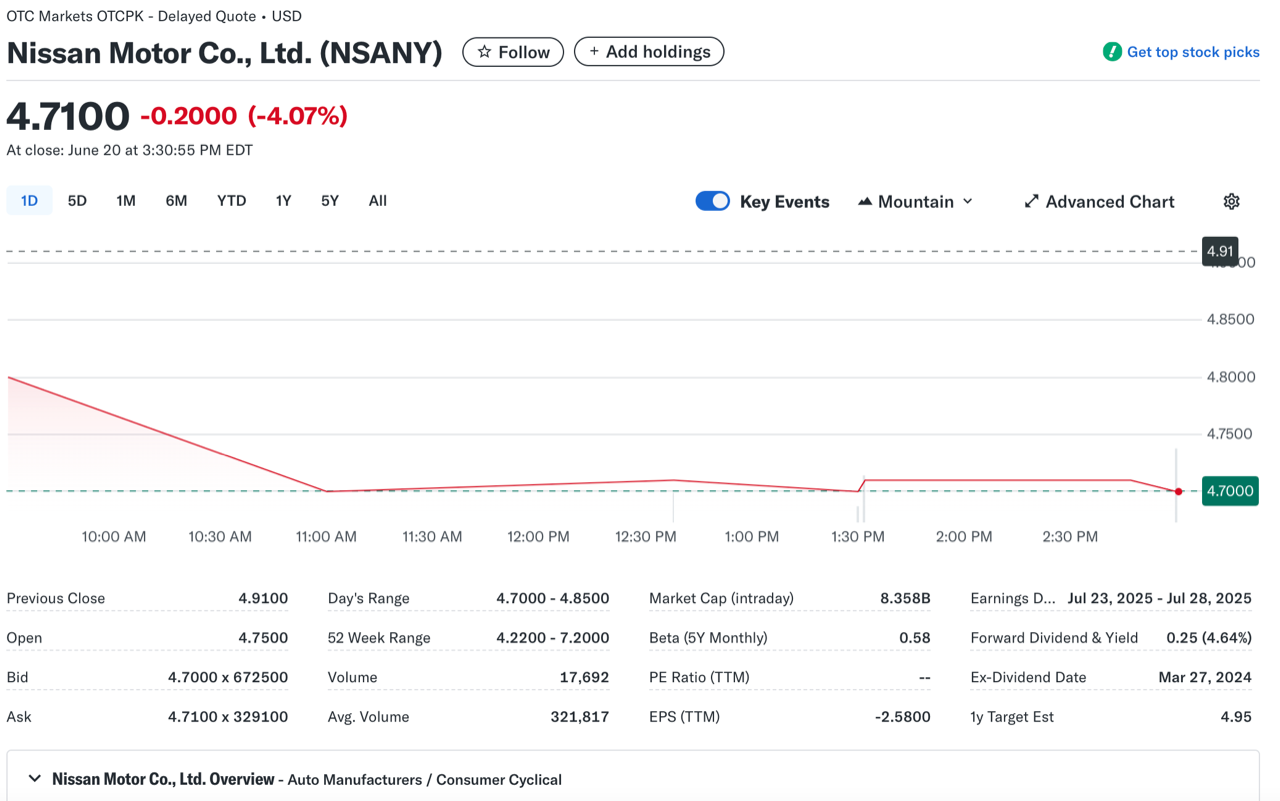
Task: Select the 6M time range tab
Action: [176, 201]
